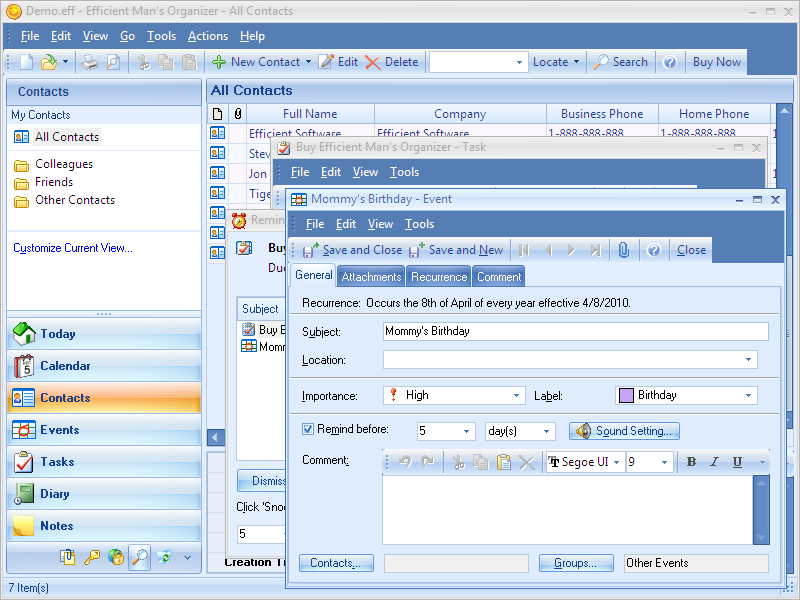Toggle the Remind before checkbox

coord(308,430)
